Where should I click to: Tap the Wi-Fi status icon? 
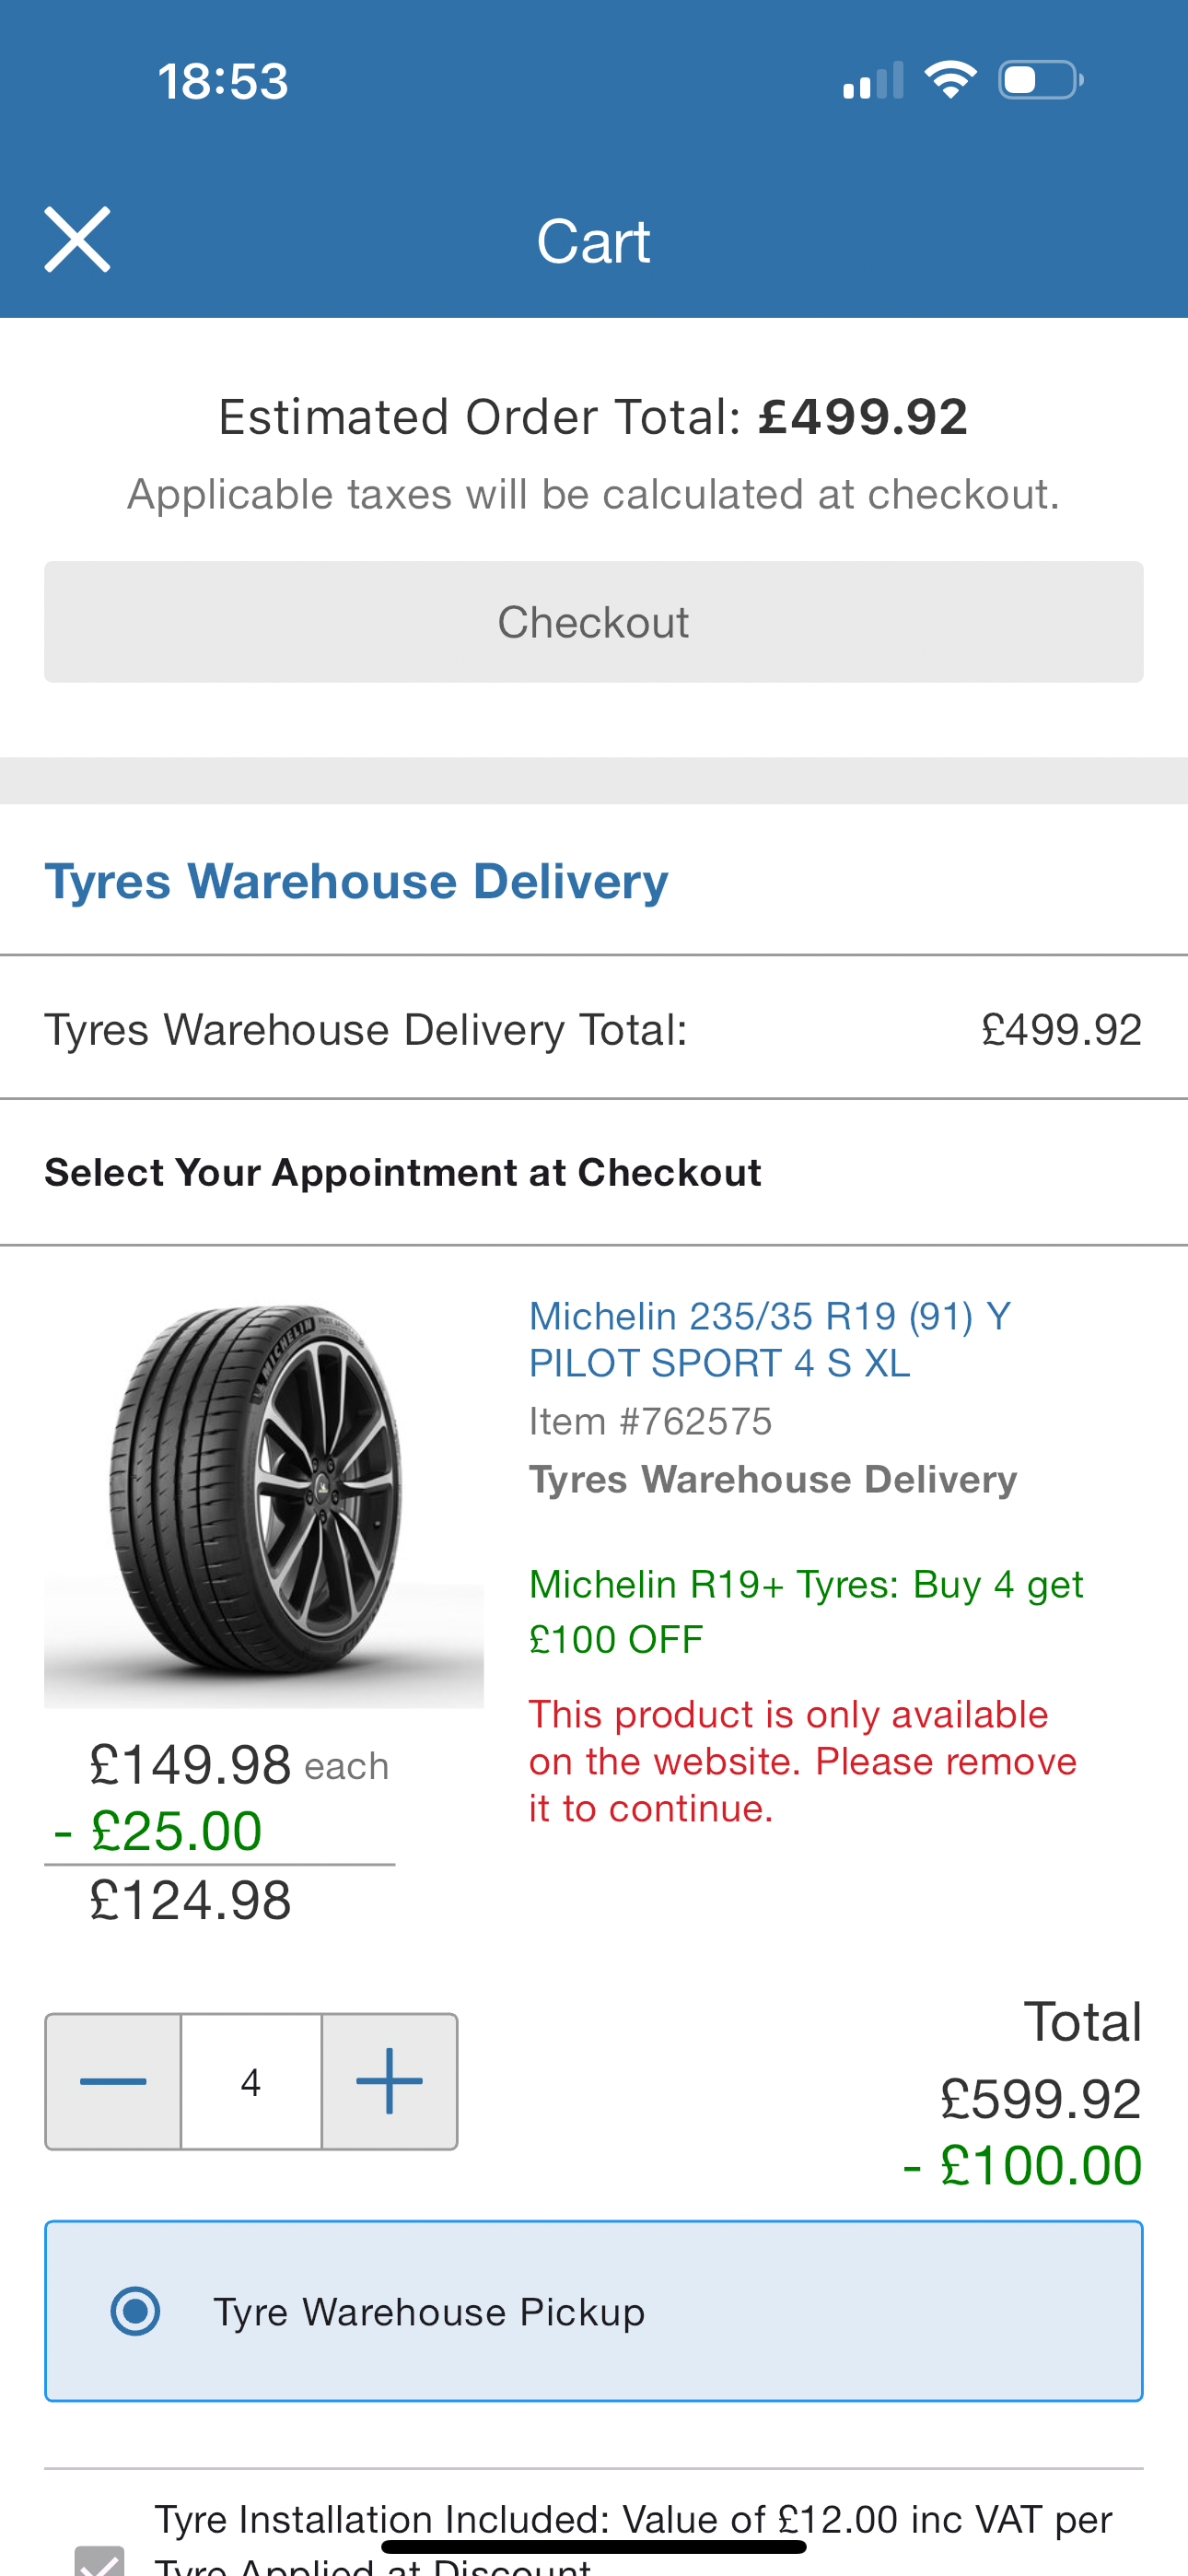[950, 80]
